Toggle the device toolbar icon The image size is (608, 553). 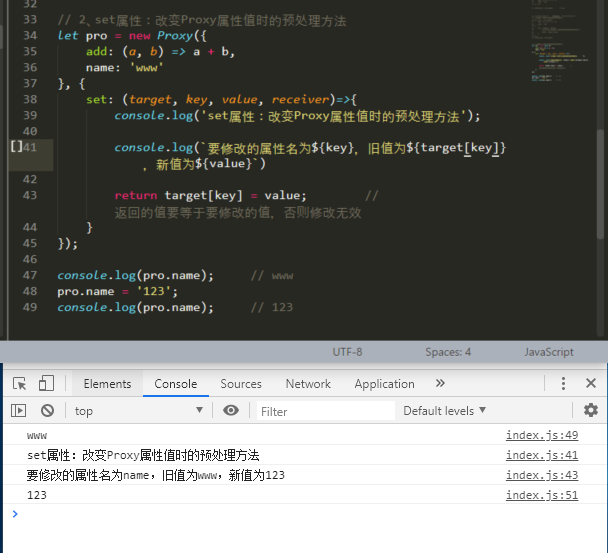tap(46, 384)
